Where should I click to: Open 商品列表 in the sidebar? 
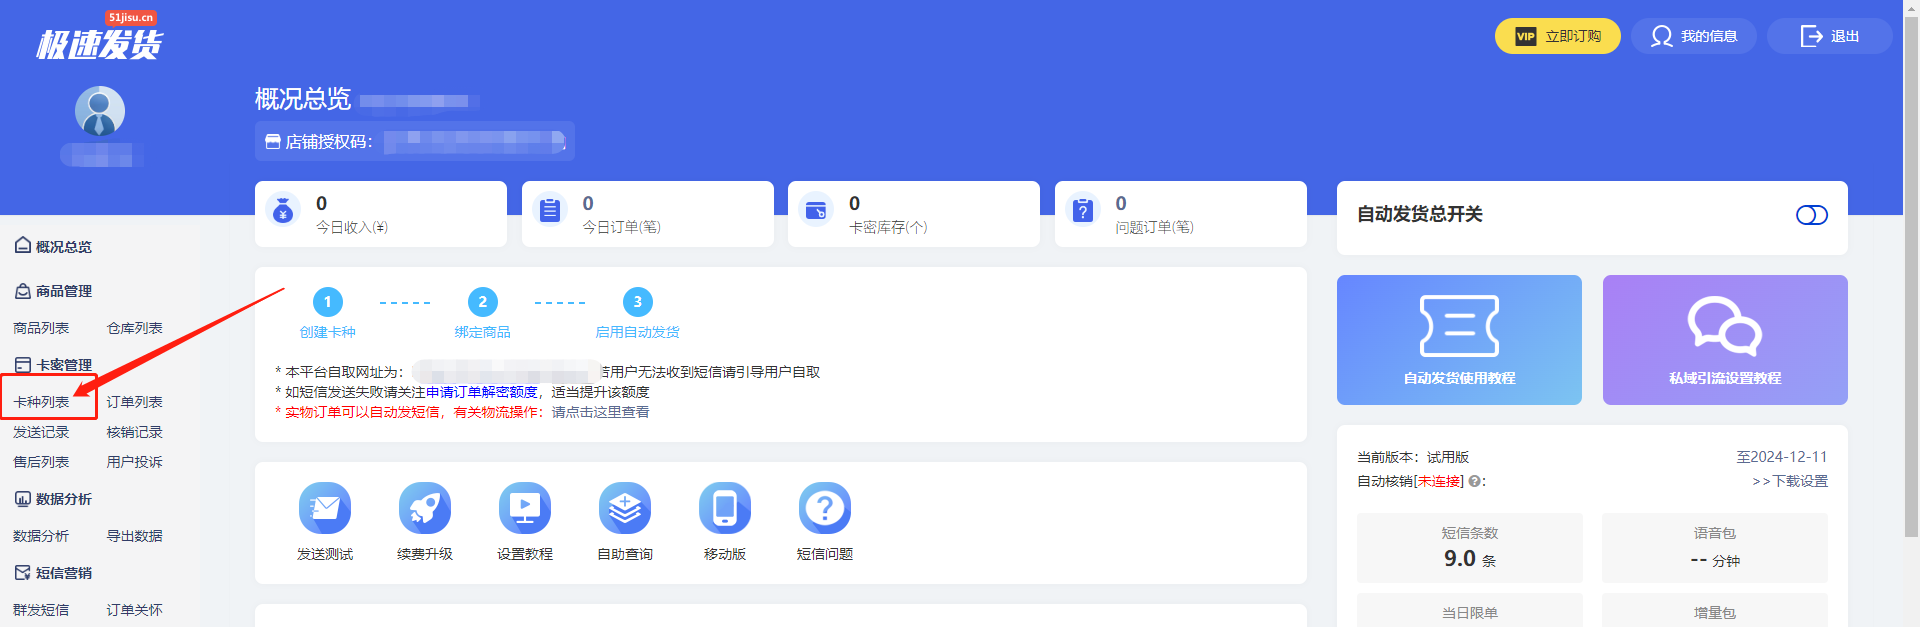pyautogui.click(x=41, y=328)
